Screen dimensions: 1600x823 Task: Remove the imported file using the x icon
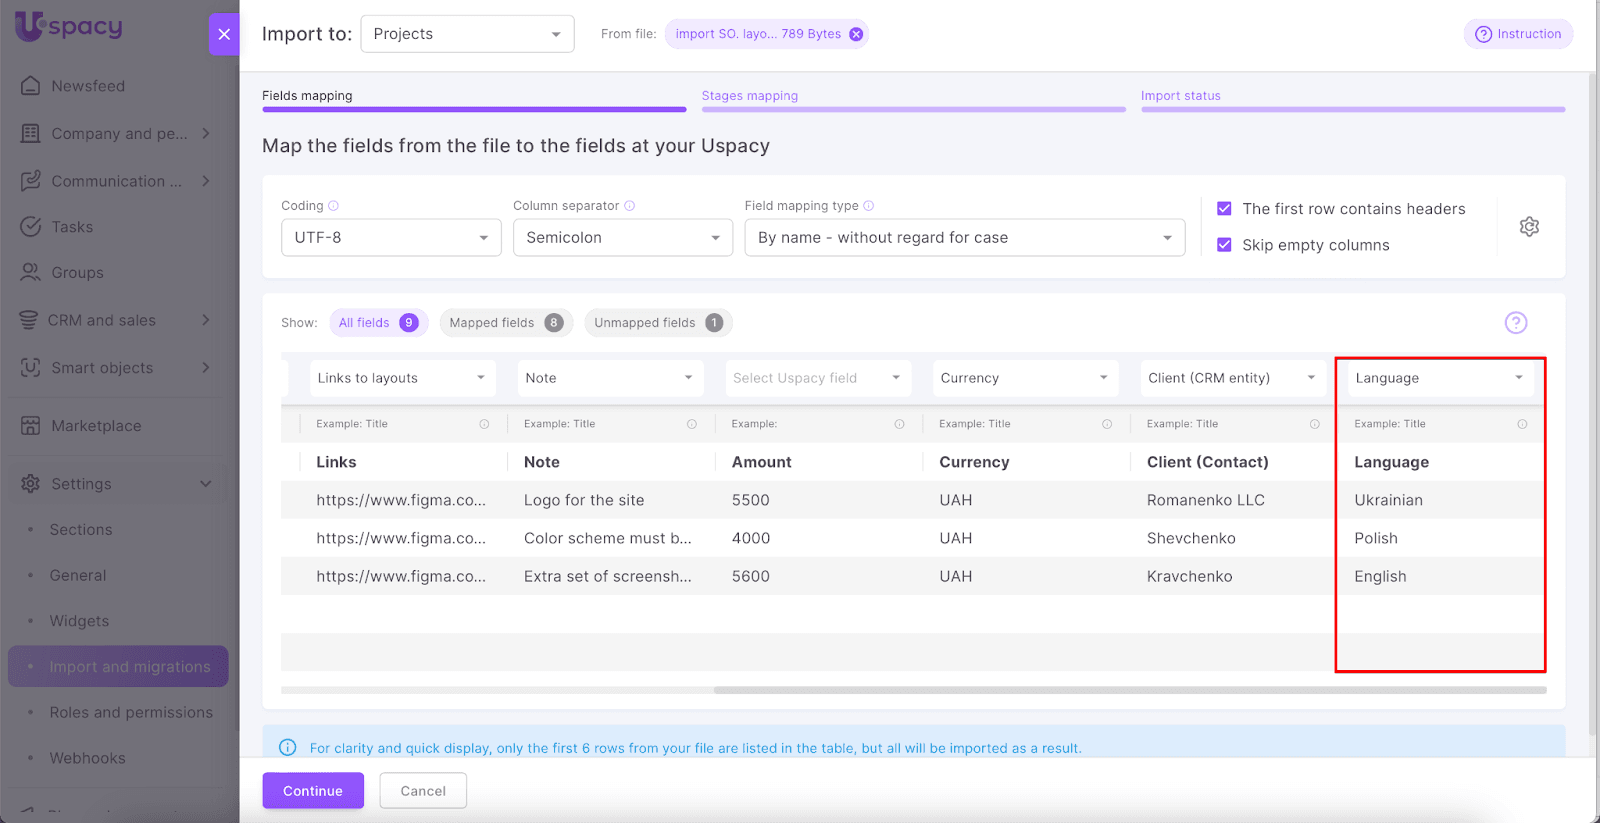point(856,34)
